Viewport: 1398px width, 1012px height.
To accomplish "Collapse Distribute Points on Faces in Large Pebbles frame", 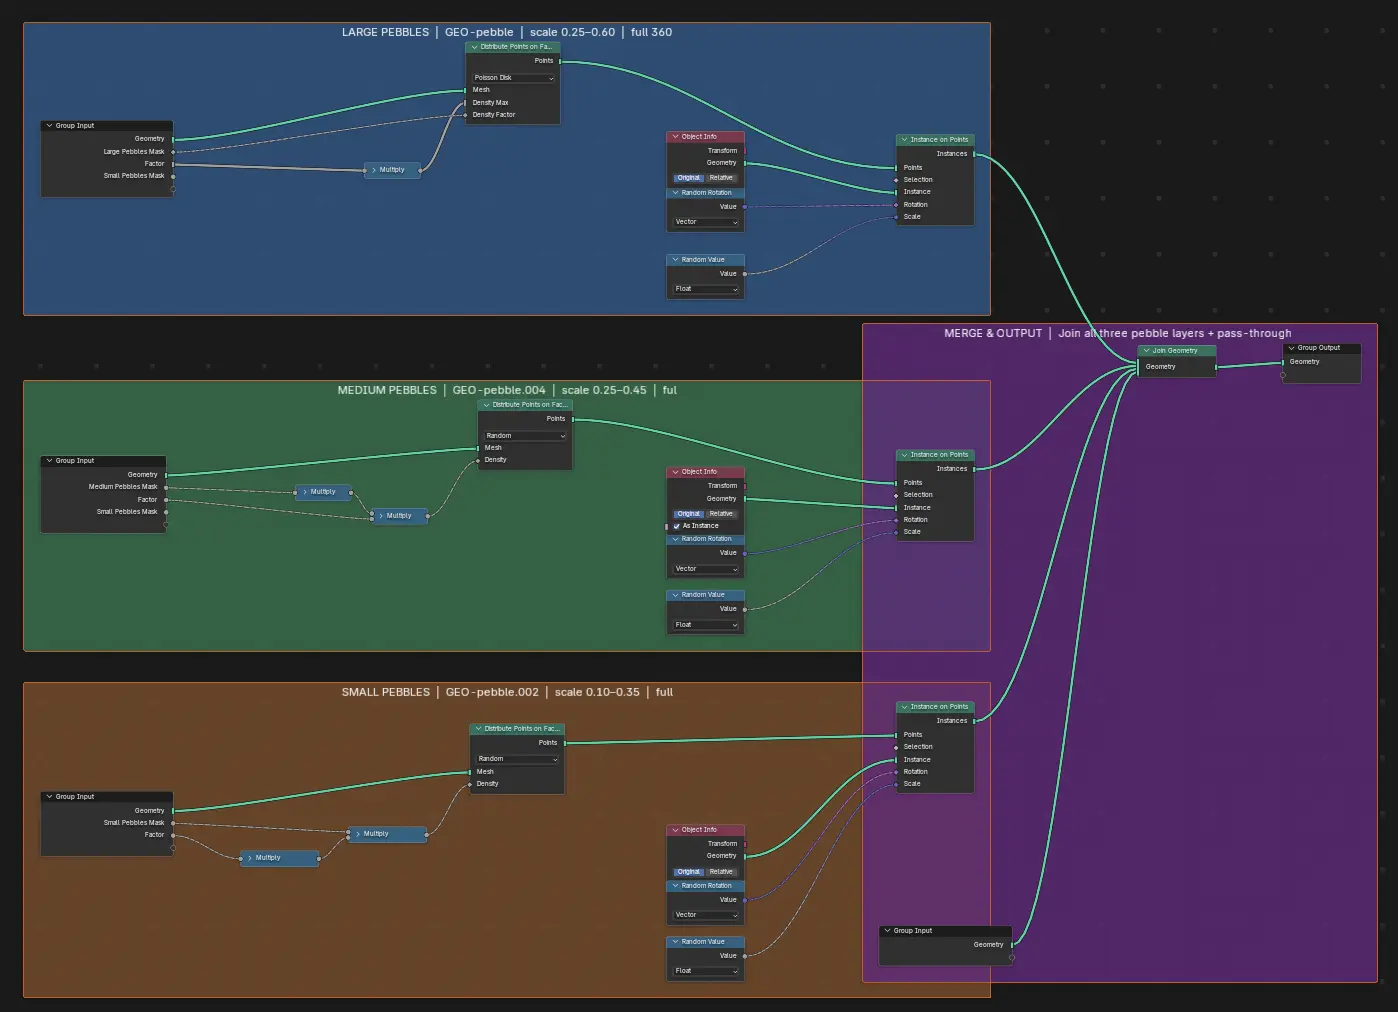I will pyautogui.click(x=474, y=47).
